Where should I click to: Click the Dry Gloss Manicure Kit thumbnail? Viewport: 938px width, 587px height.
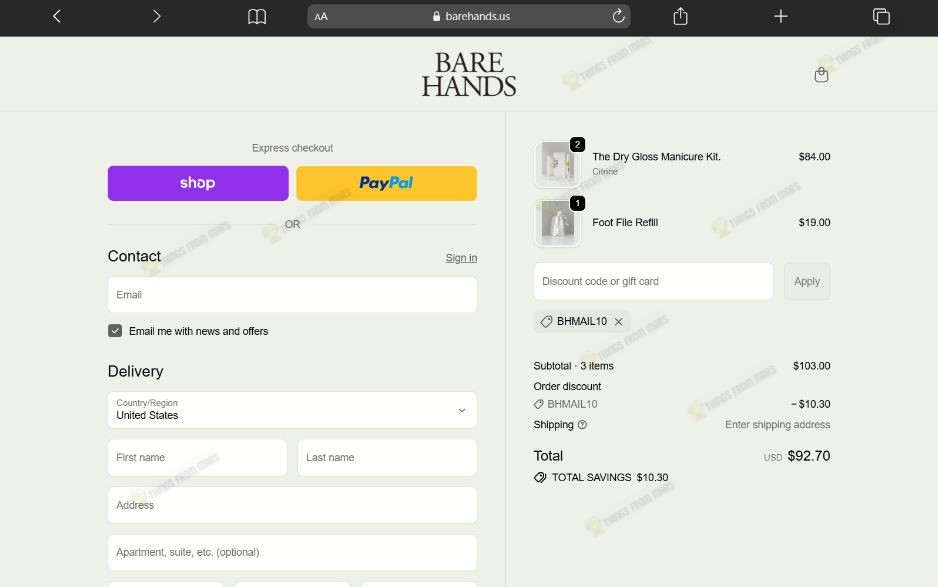pyautogui.click(x=557, y=164)
